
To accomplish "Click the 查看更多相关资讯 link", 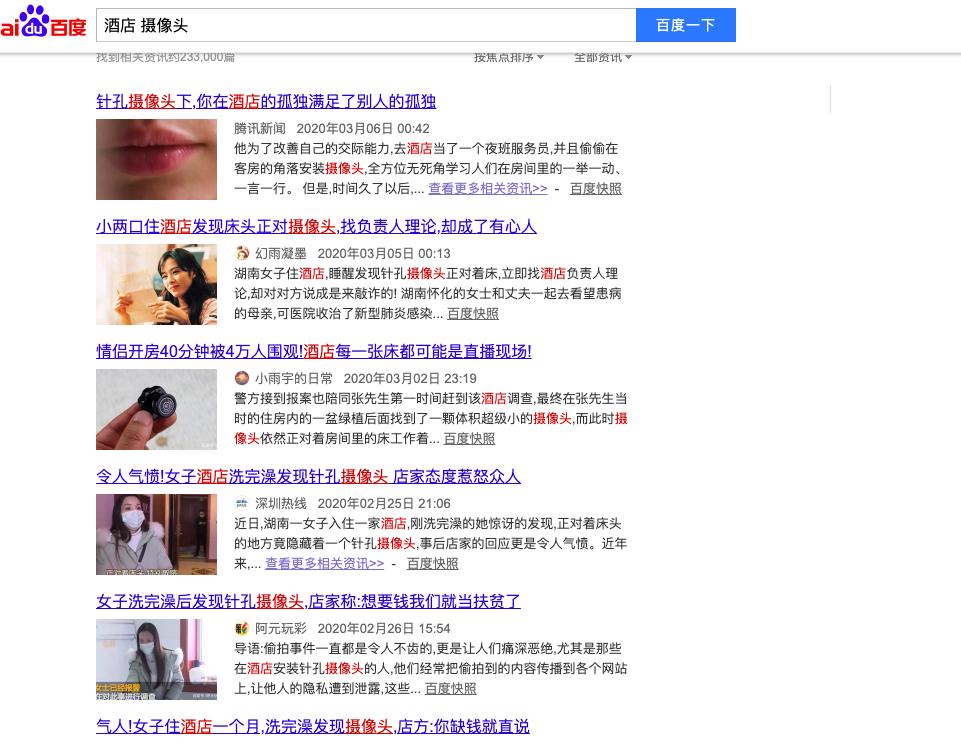I will [487, 188].
